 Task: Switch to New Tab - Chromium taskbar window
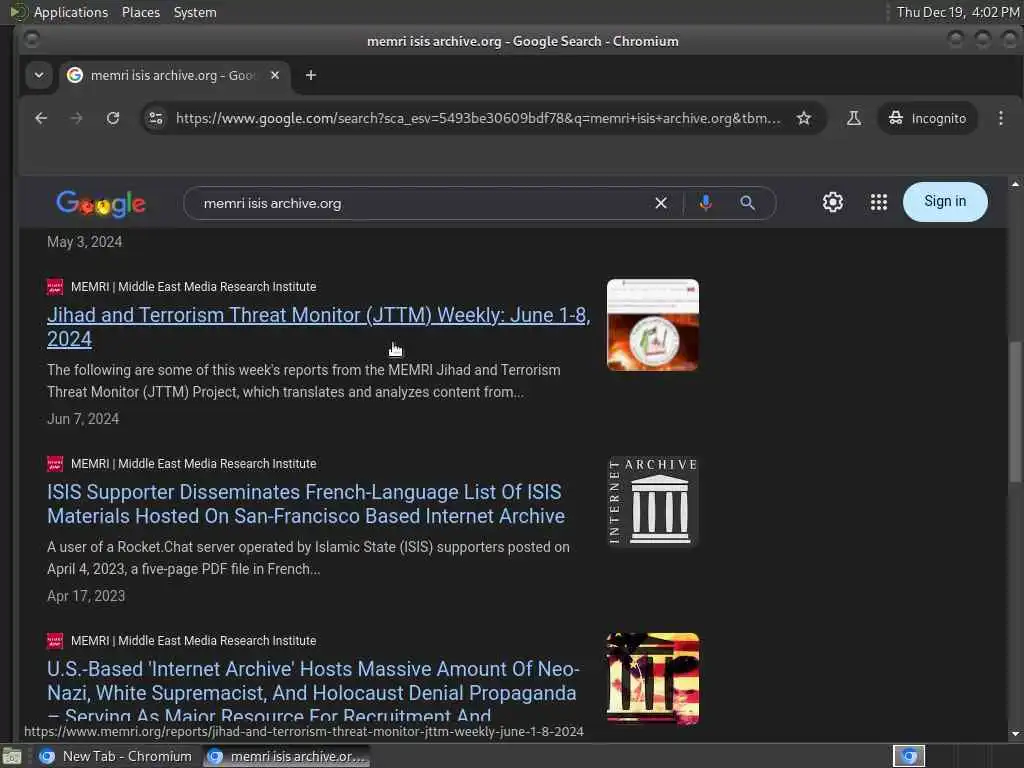point(116,756)
